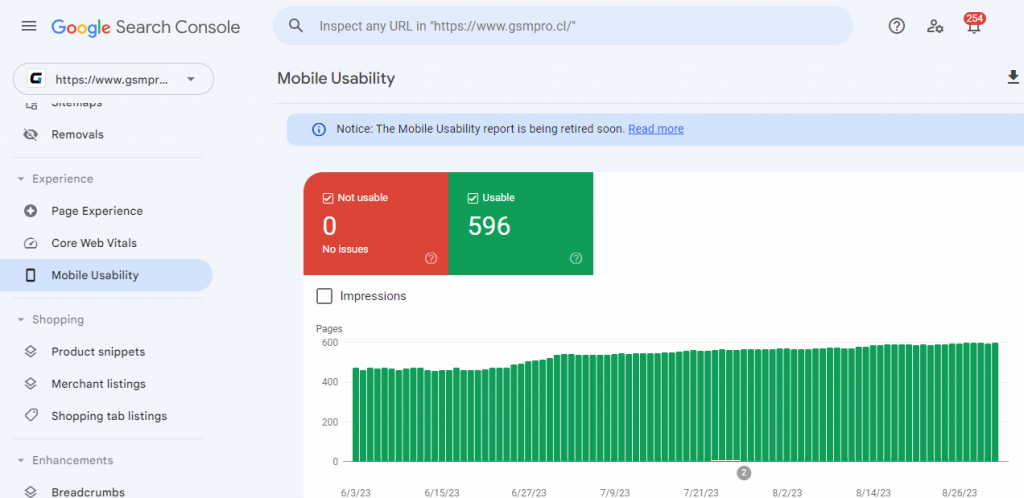Enable the Impressions checkbox

click(x=324, y=296)
